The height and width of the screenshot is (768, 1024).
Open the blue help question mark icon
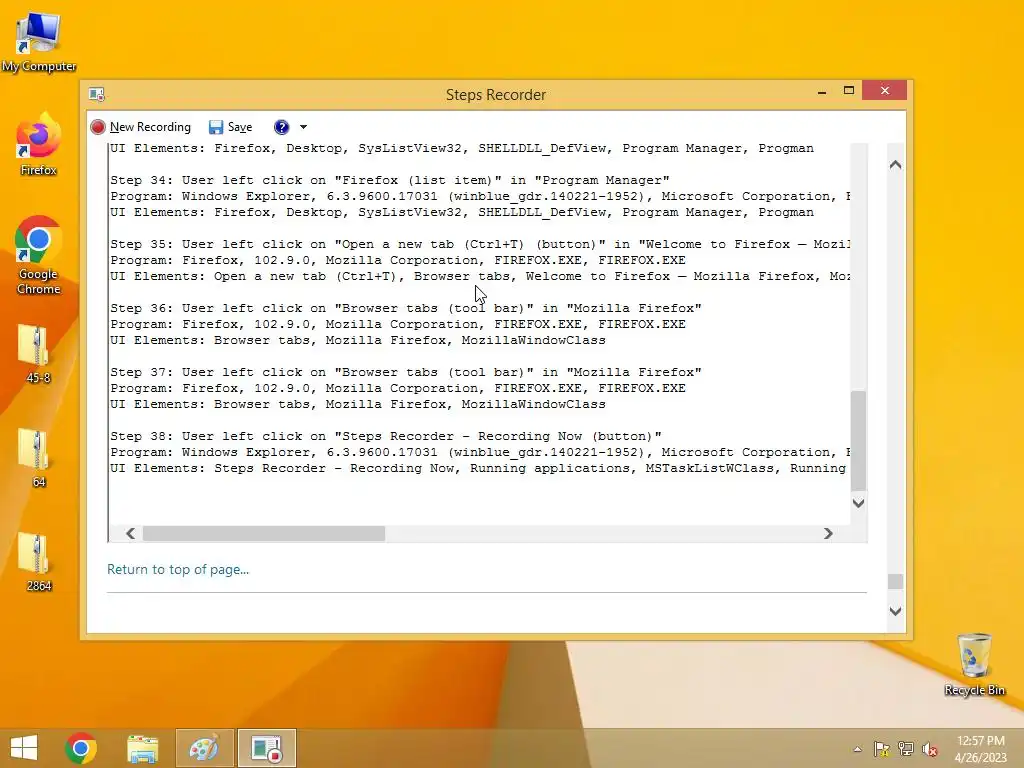coord(281,127)
